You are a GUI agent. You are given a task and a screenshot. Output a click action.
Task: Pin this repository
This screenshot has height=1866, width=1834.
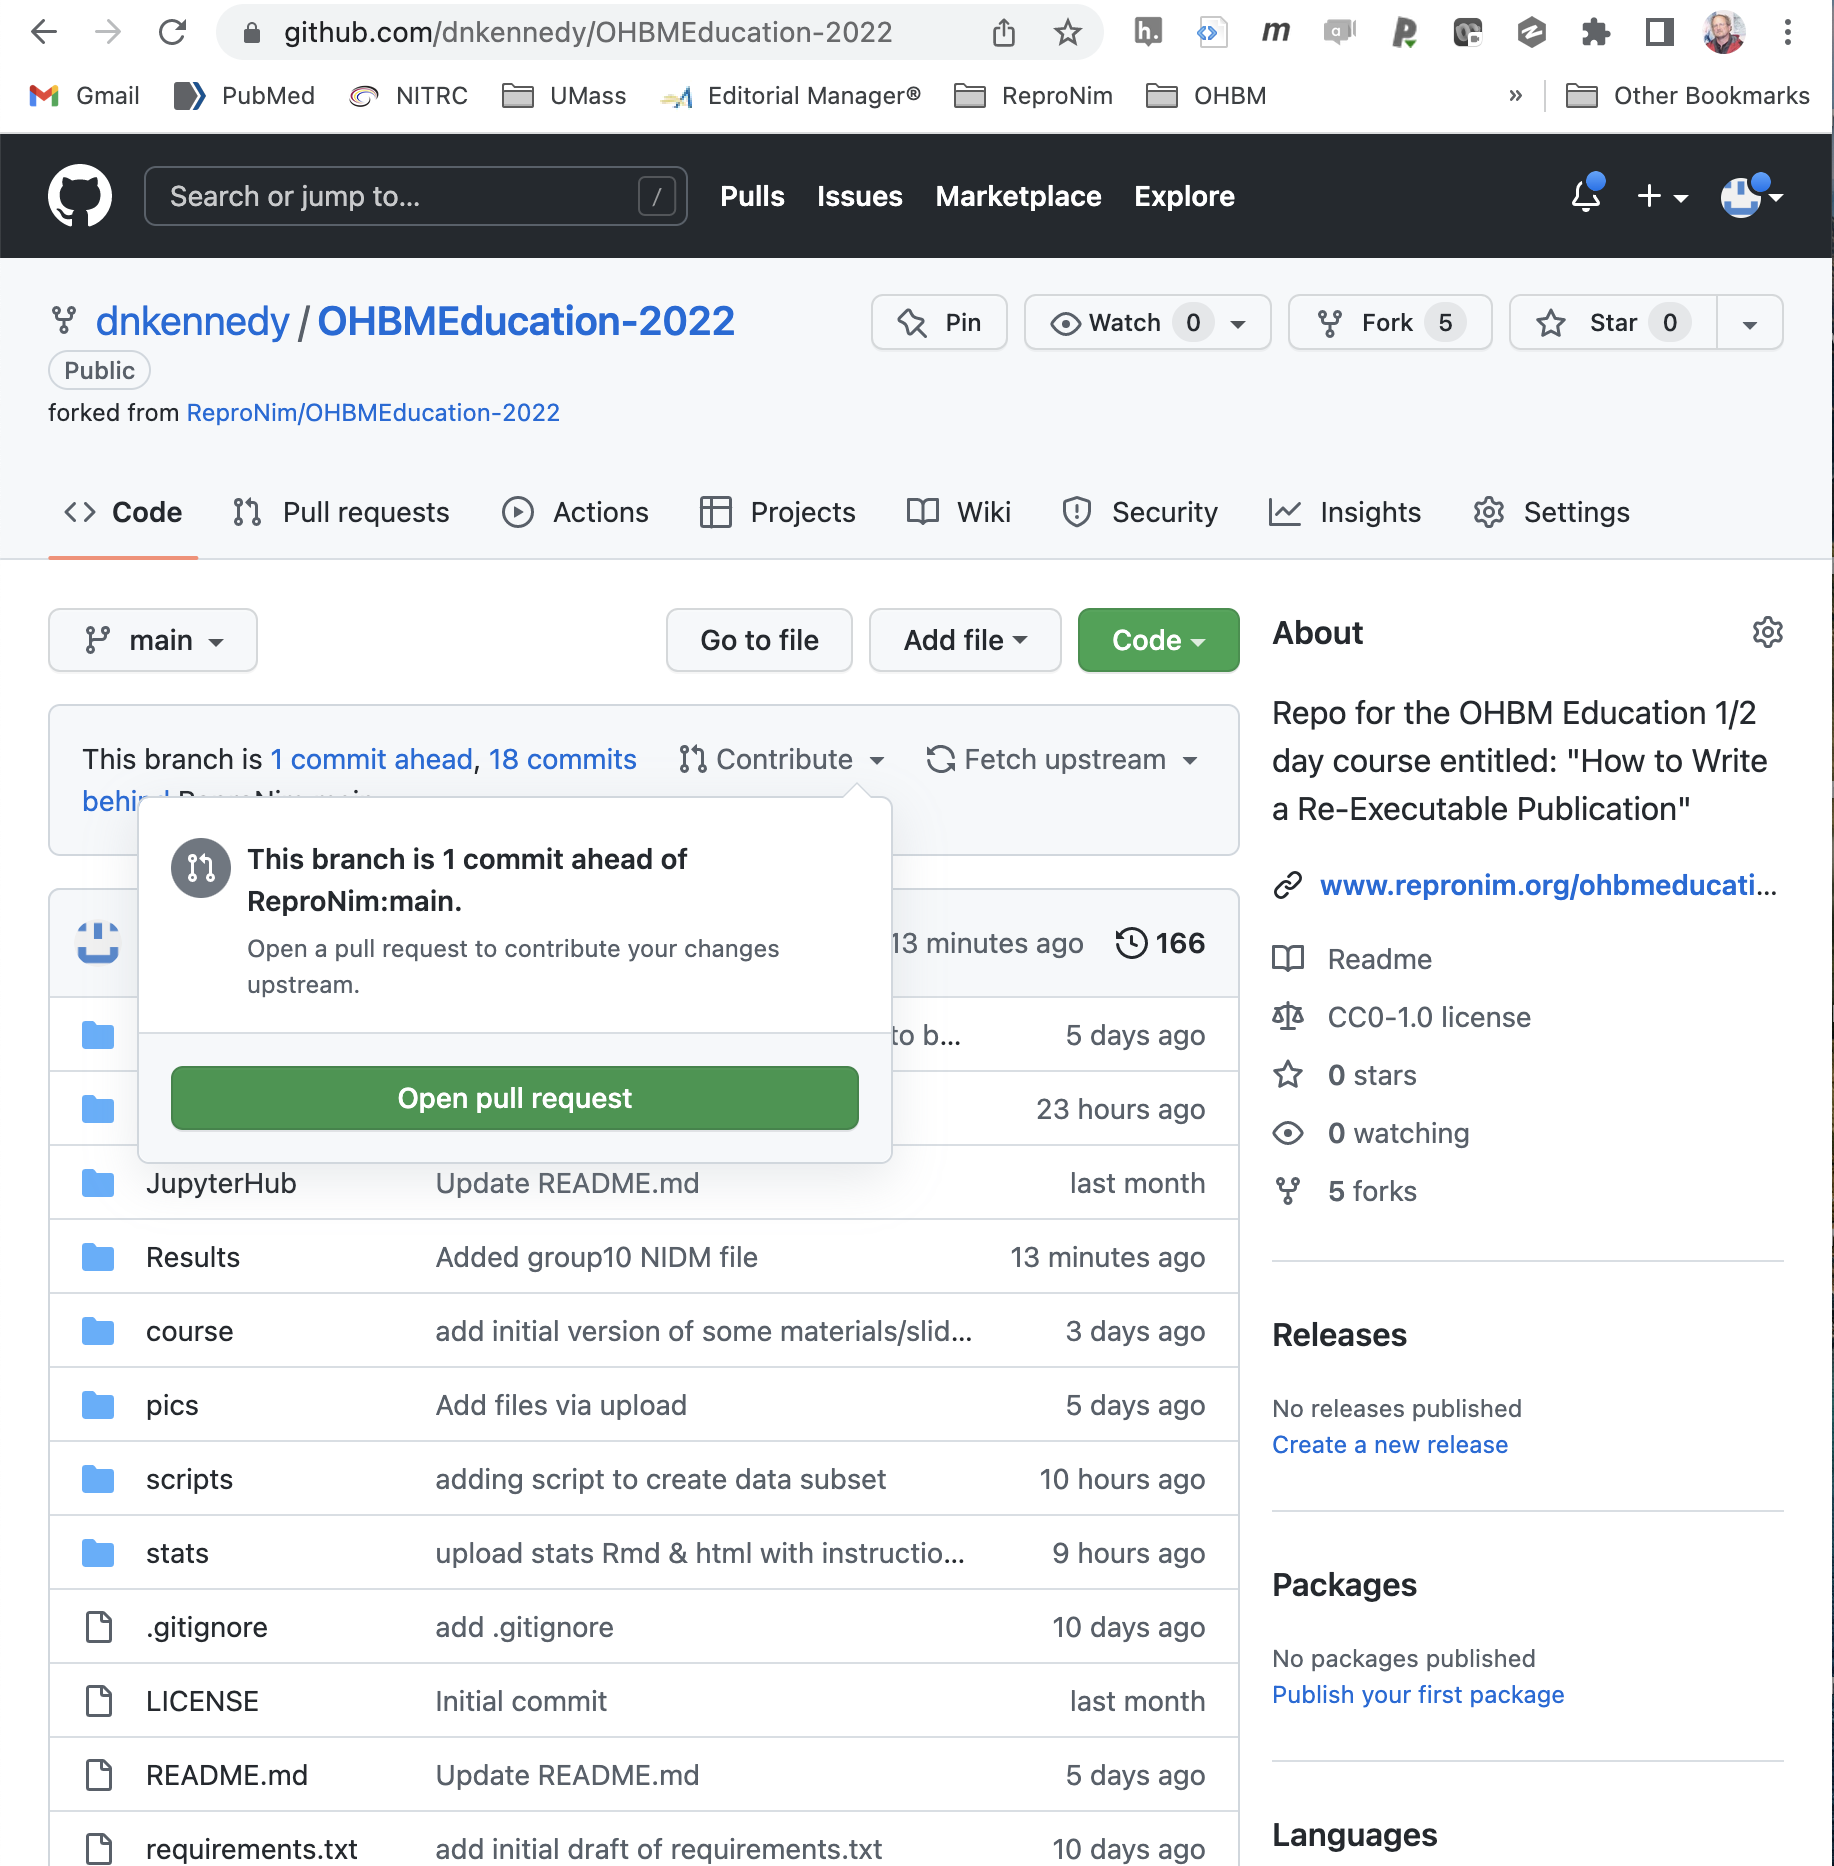point(939,322)
